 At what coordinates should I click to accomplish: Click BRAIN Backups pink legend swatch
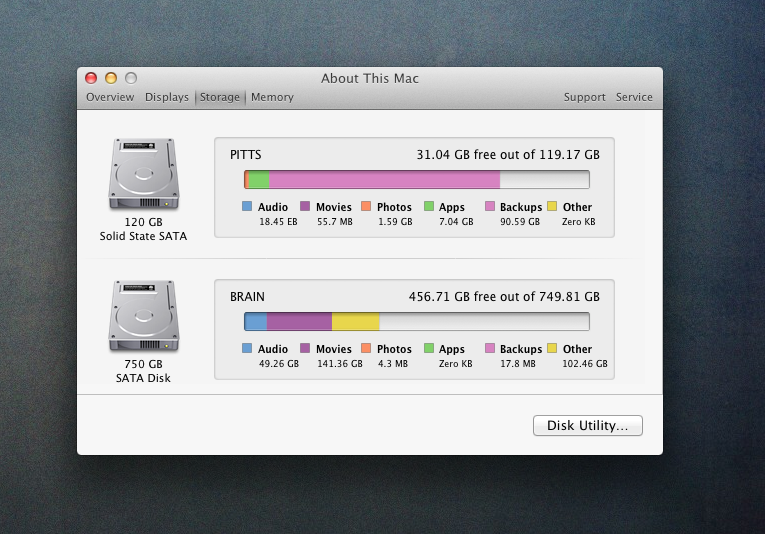(490, 348)
